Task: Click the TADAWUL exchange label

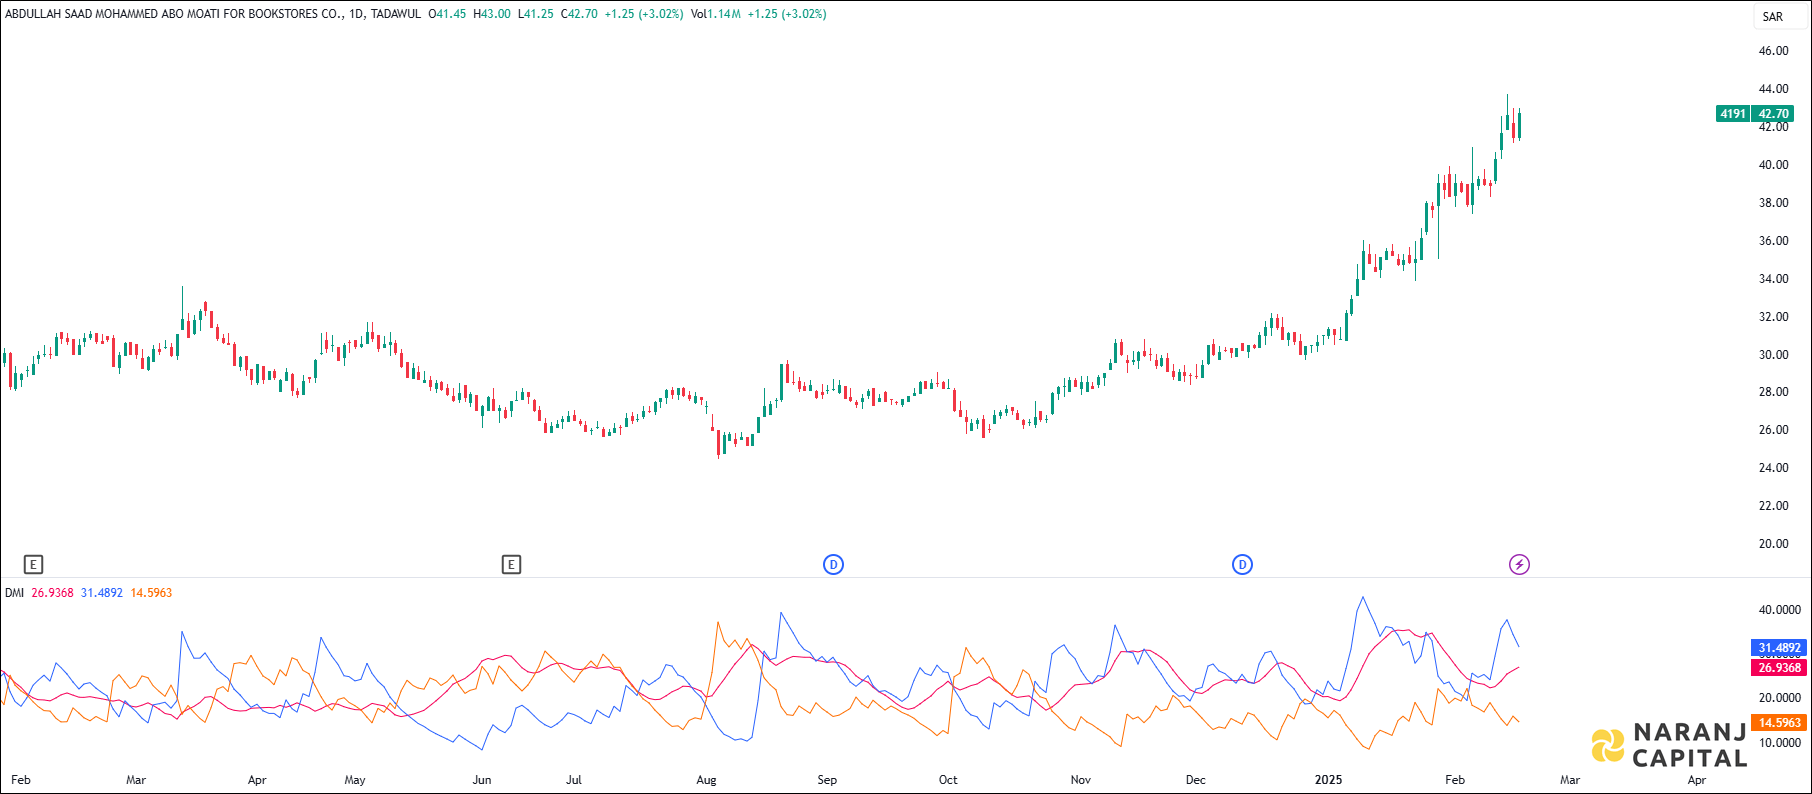Action: [396, 14]
